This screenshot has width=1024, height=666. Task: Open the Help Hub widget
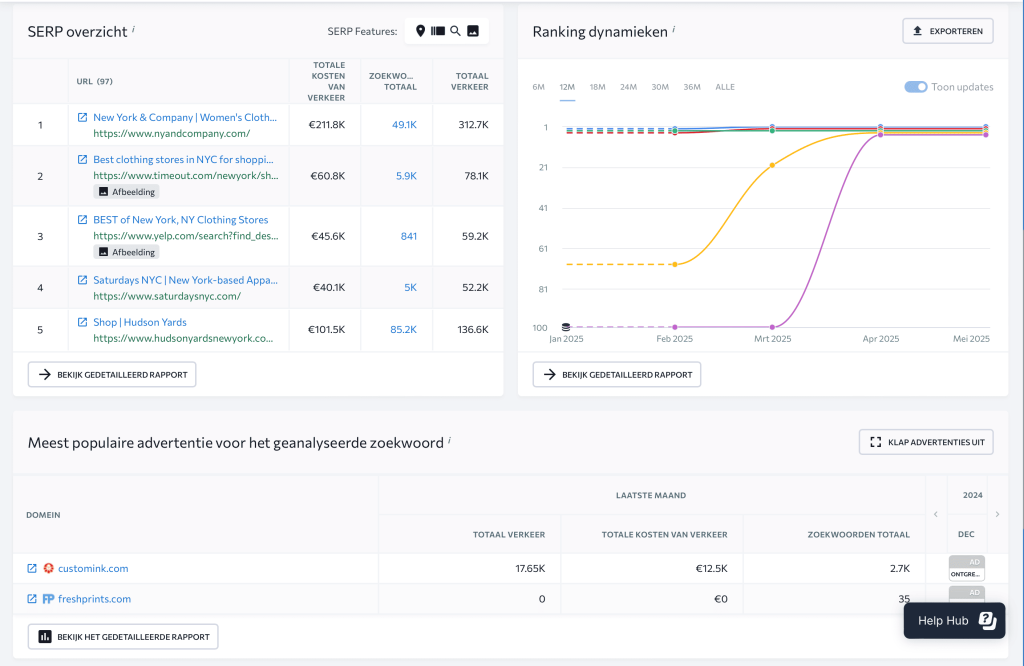pos(954,620)
